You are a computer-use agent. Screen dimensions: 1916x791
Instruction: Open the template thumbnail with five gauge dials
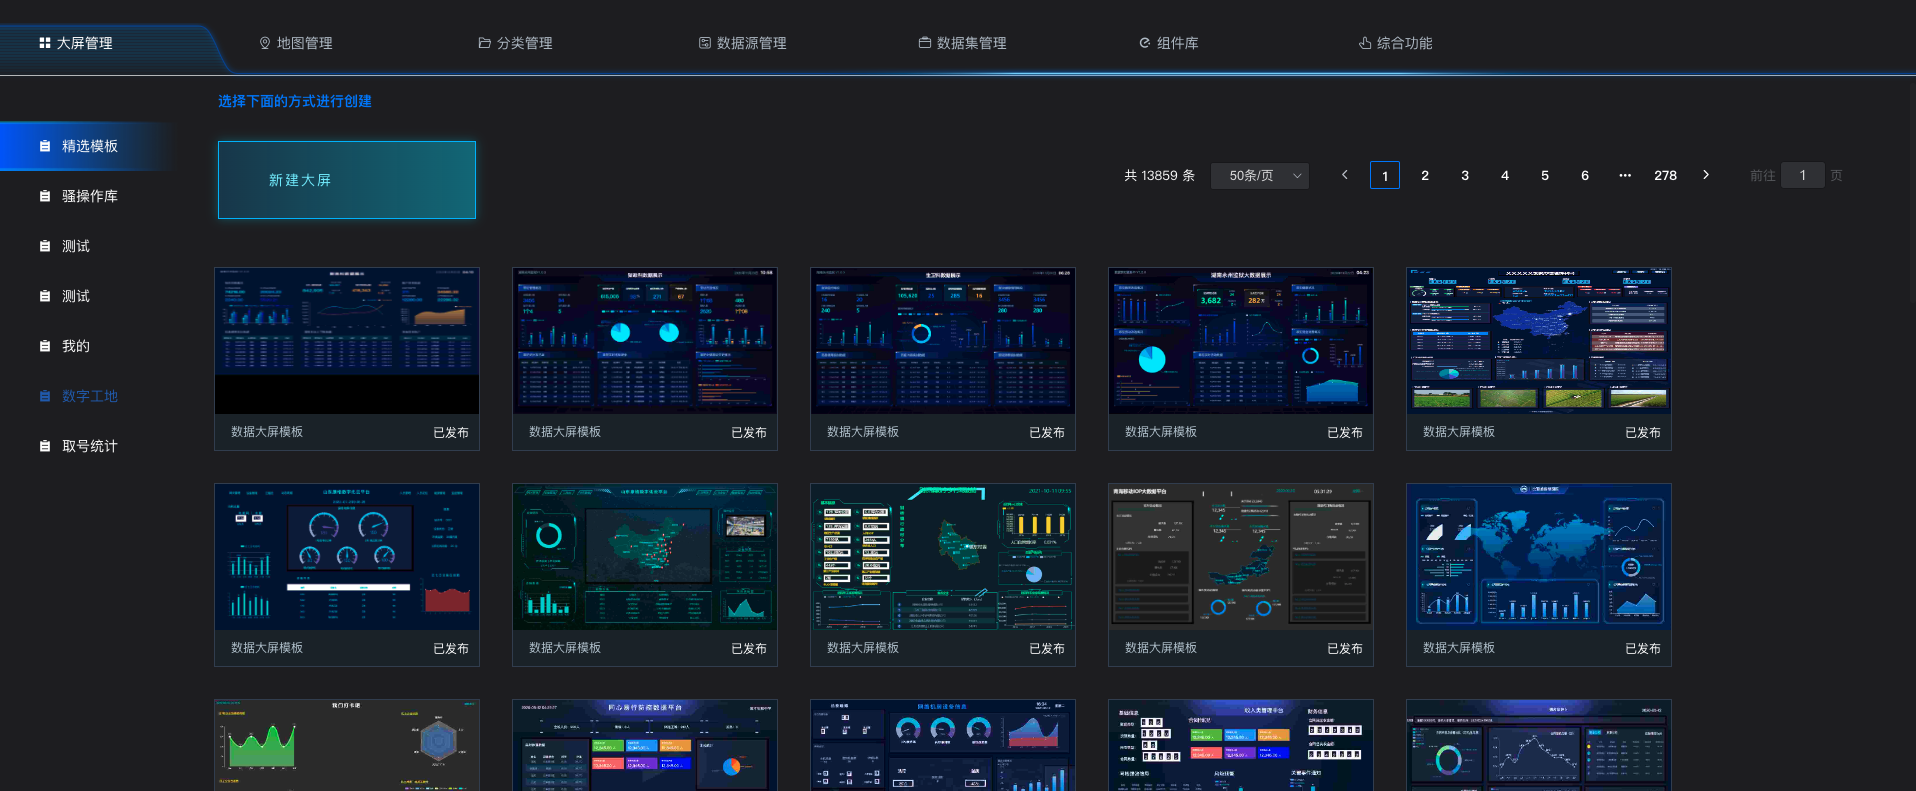pos(347,557)
